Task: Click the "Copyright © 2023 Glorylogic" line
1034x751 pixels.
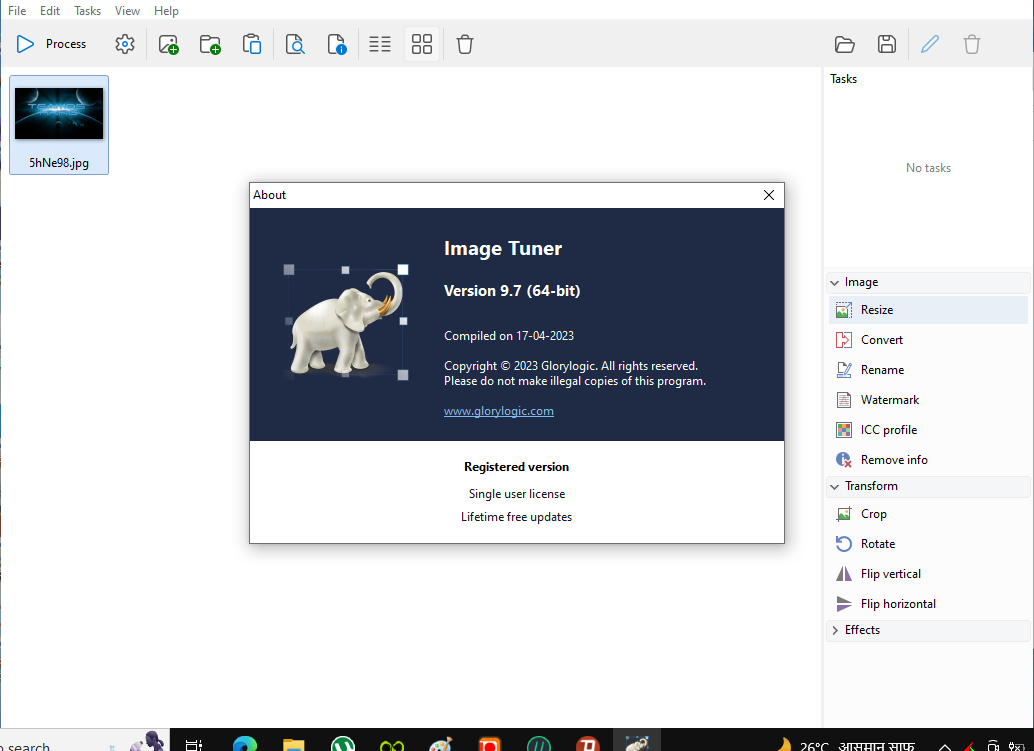Action: point(571,366)
